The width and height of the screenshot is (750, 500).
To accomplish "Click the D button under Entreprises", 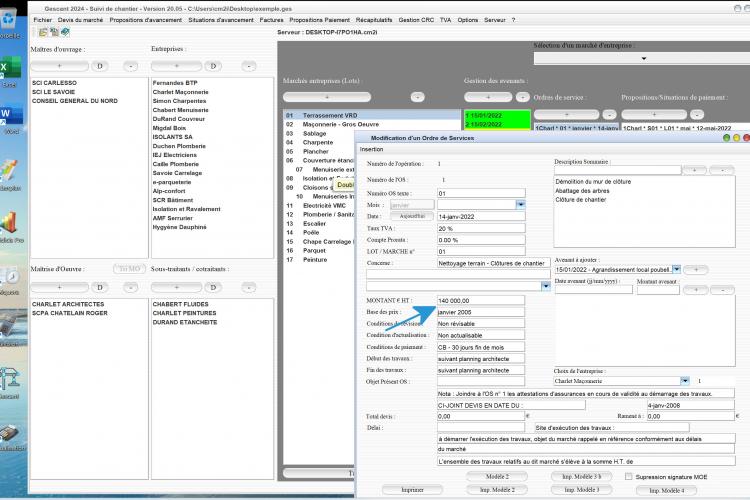I will pos(213,66).
